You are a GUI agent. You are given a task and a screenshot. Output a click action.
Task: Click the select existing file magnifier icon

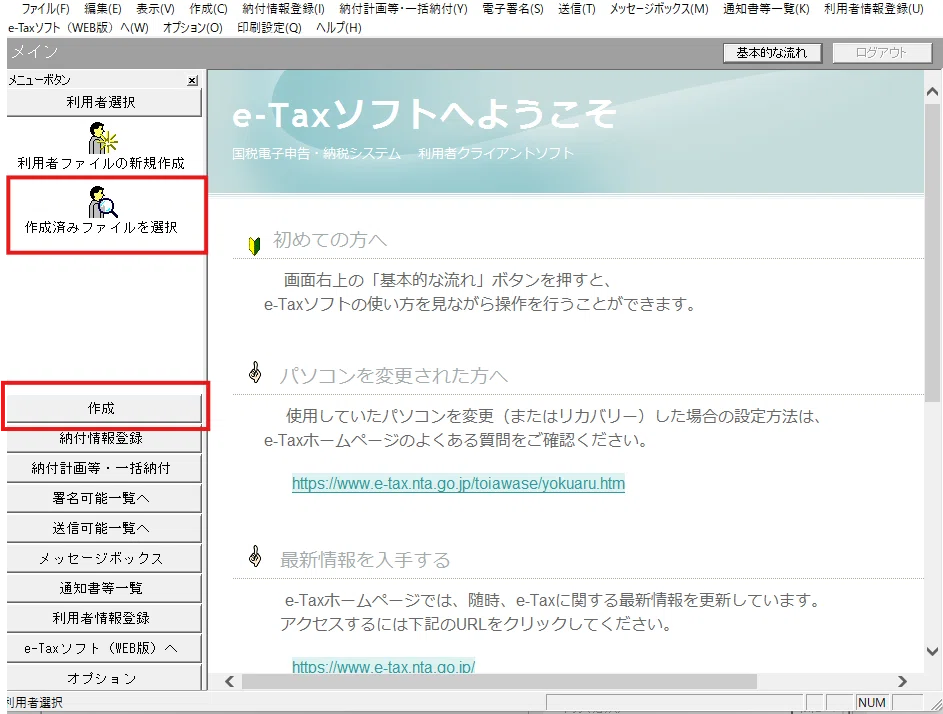(102, 202)
